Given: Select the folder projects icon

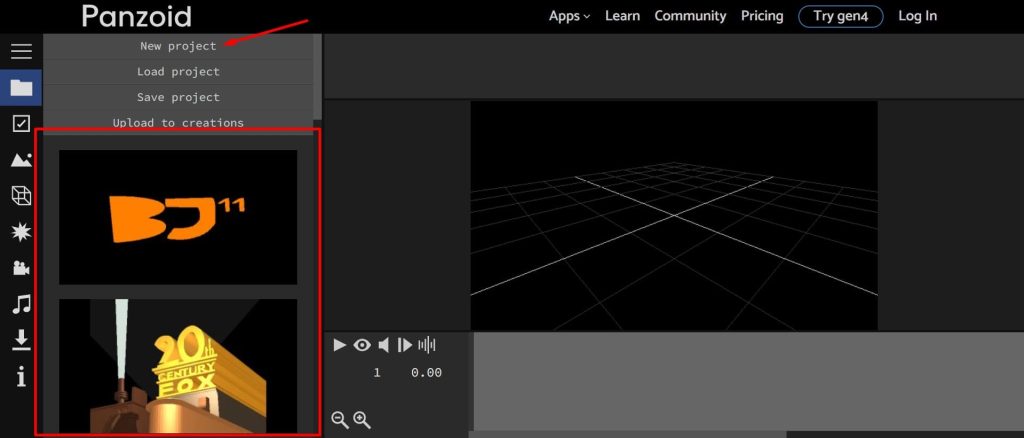Looking at the screenshot, I should (x=21, y=87).
